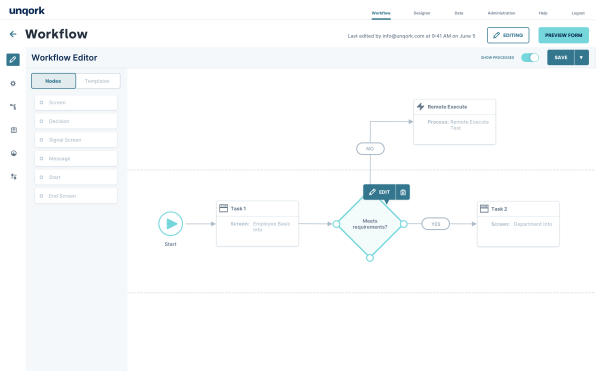596x371 pixels.
Task: Click the right connector circle of decision node
Action: 404,224
